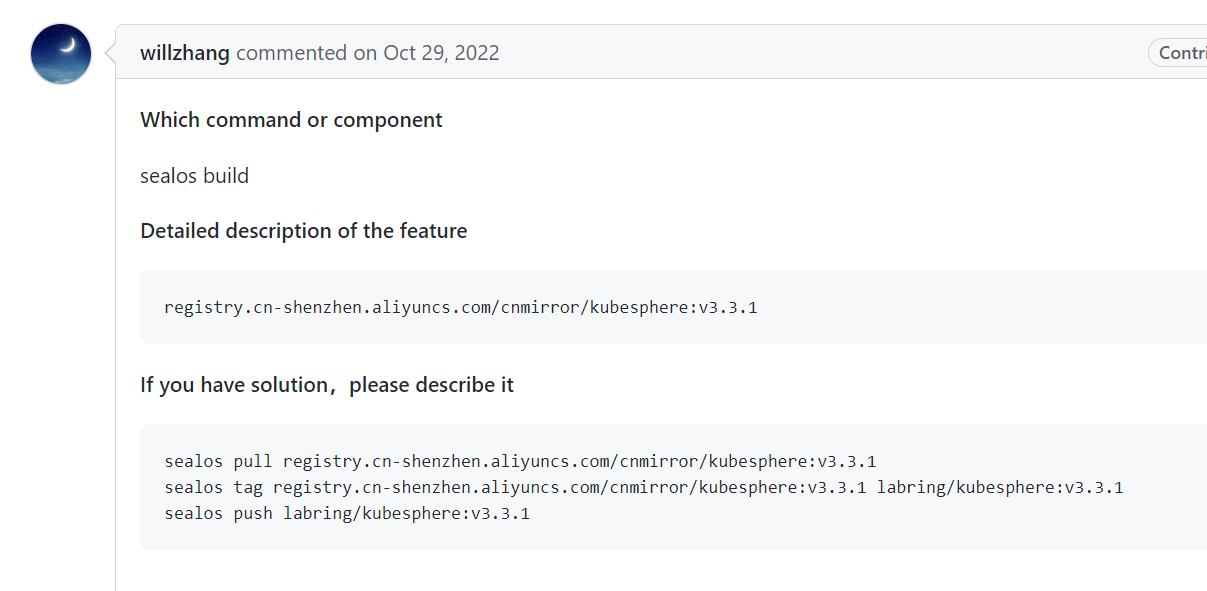Select the 'Detailed description of the feature' heading
Viewport: 1207px width, 591px height.
click(303, 230)
